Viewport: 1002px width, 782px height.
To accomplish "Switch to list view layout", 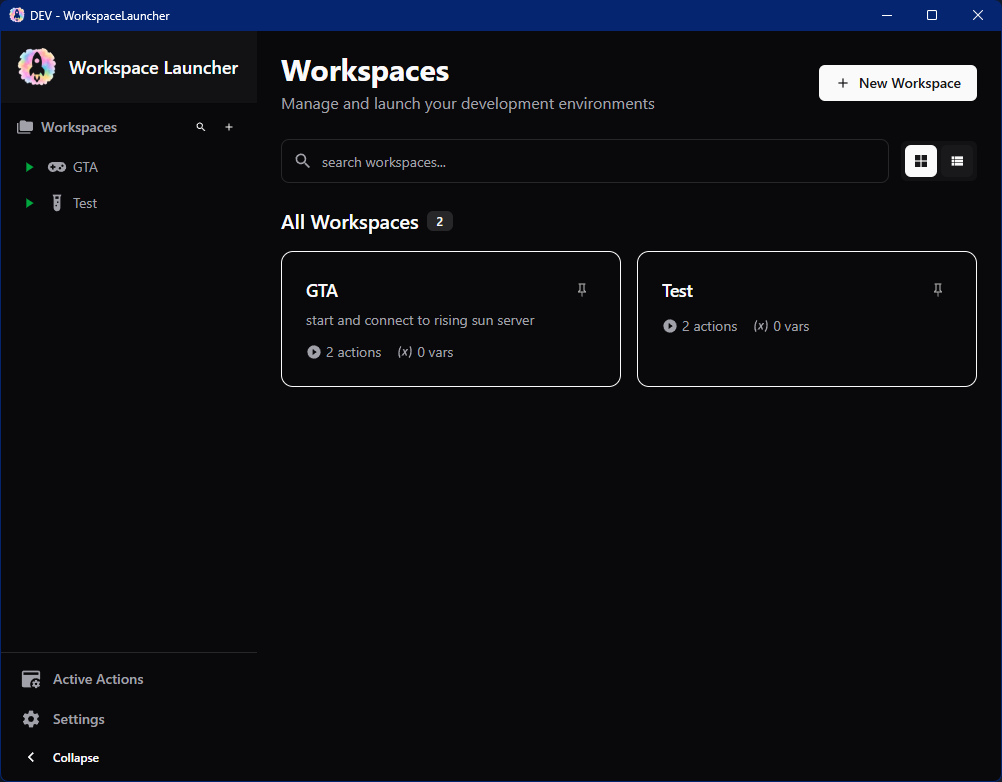I will [x=957, y=161].
